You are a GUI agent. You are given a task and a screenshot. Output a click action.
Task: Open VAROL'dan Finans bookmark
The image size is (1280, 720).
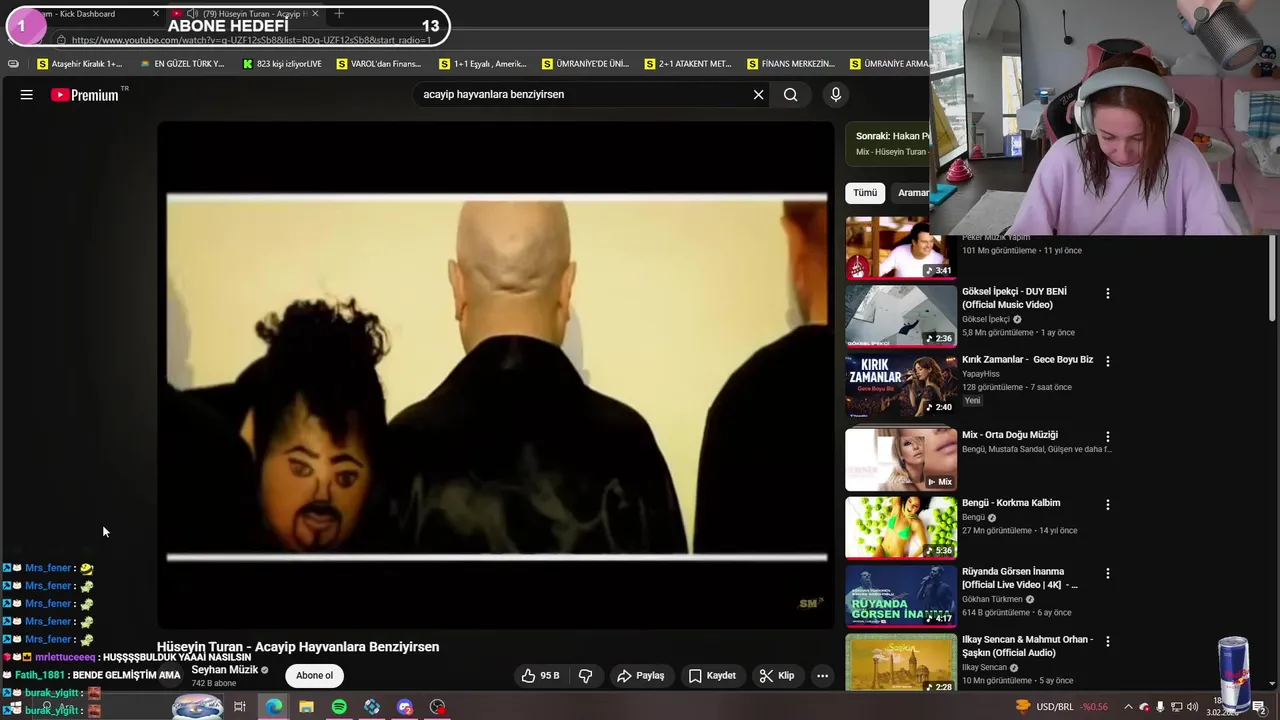pos(379,64)
